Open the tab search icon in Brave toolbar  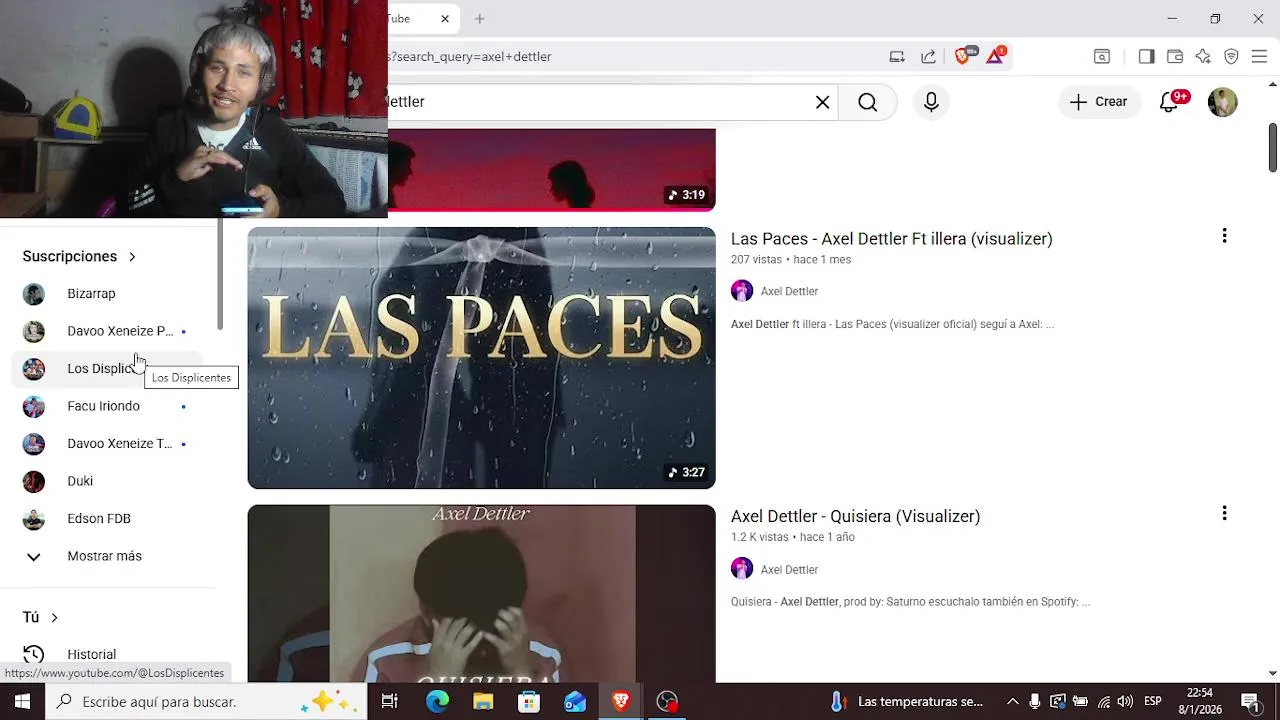pyautogui.click(x=1102, y=57)
